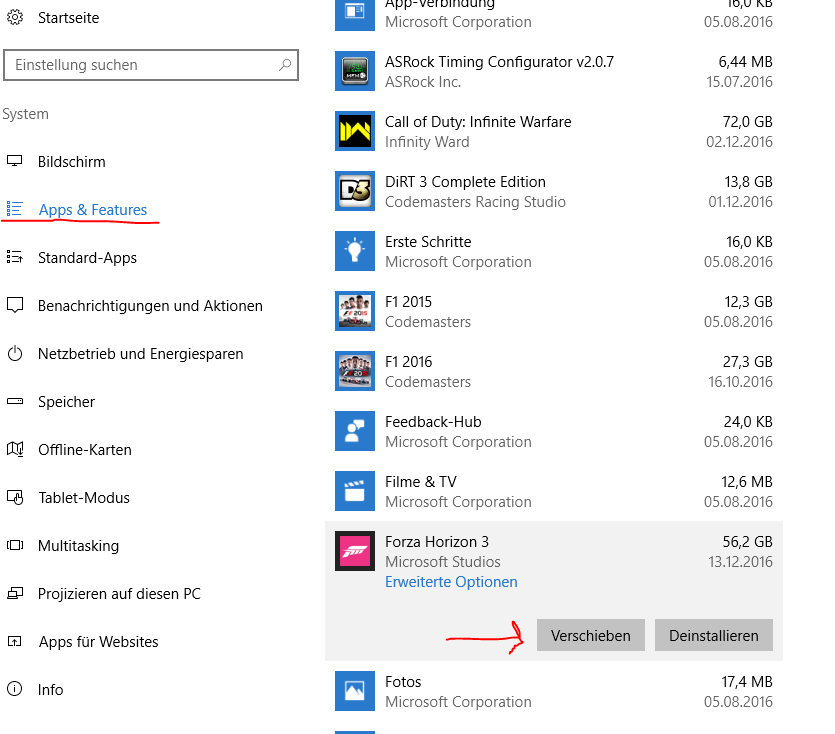This screenshot has width=835, height=734.
Task: Click the Forza Horizon 3 app icon
Action: point(355,551)
